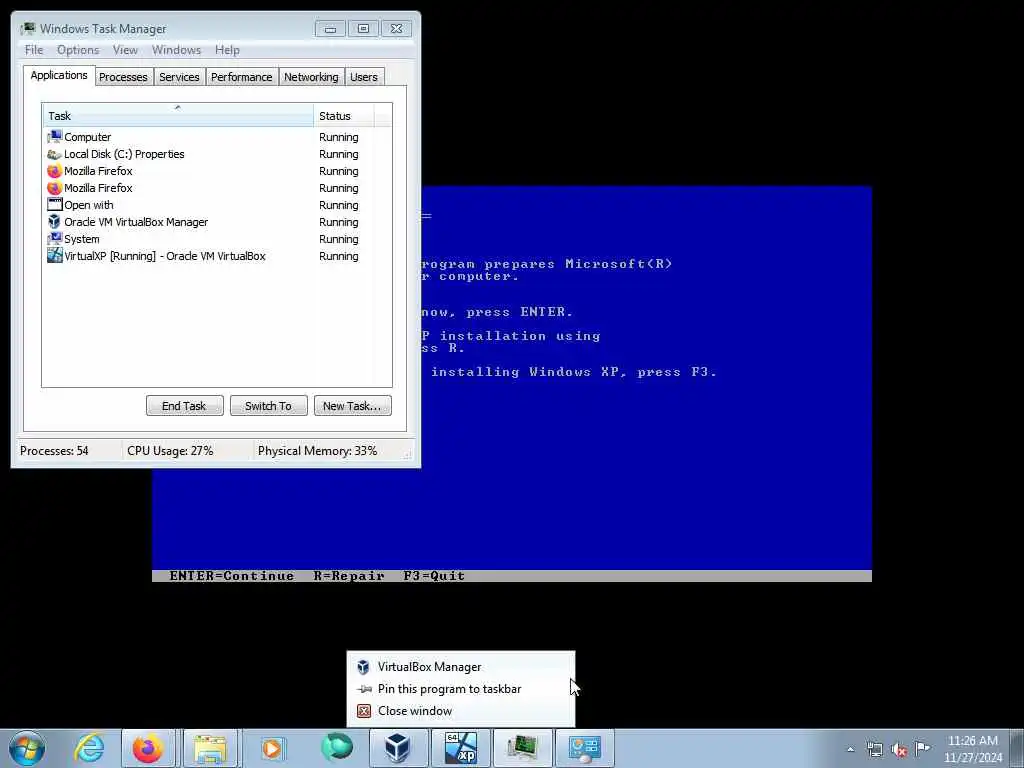Select the System task icon

click(54, 239)
